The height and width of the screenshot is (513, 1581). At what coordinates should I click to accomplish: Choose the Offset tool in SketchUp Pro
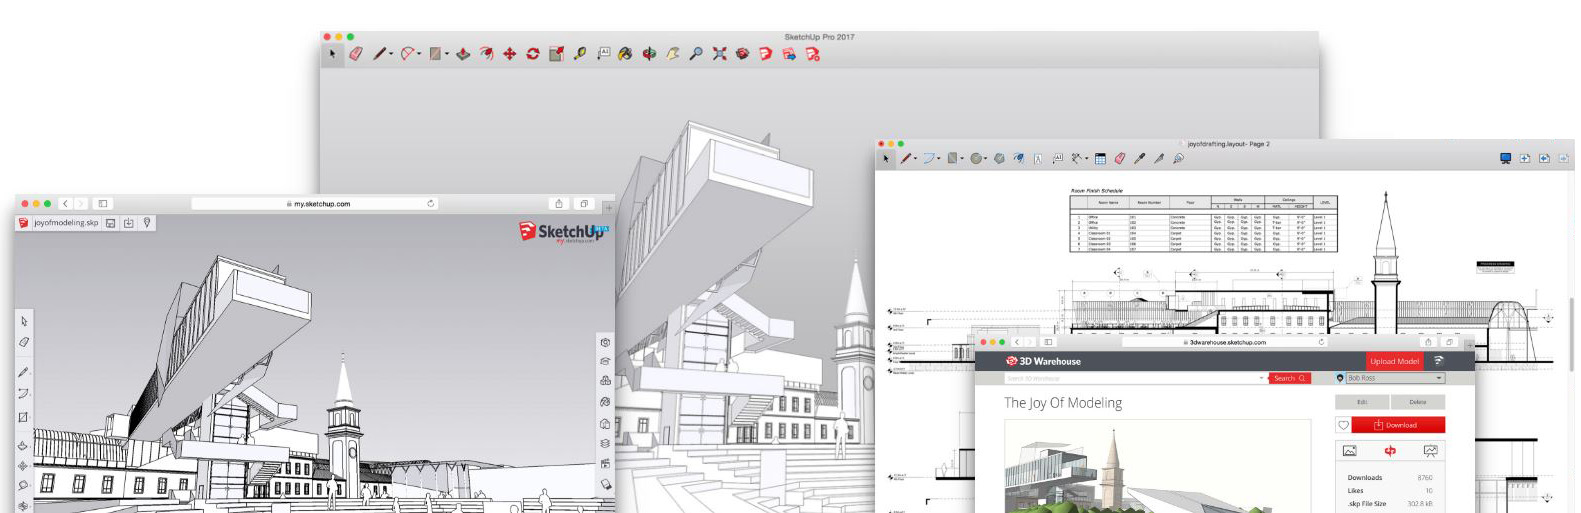(x=487, y=54)
